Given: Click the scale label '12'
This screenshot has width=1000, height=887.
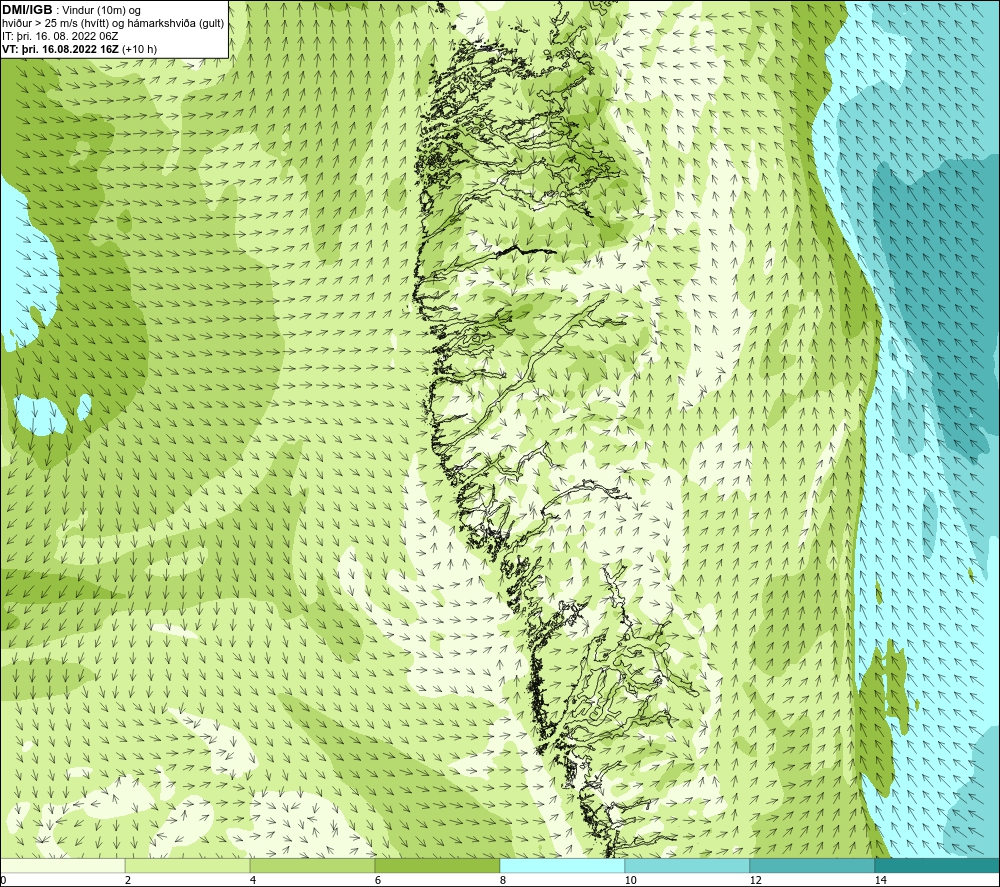Looking at the screenshot, I should 756,880.
